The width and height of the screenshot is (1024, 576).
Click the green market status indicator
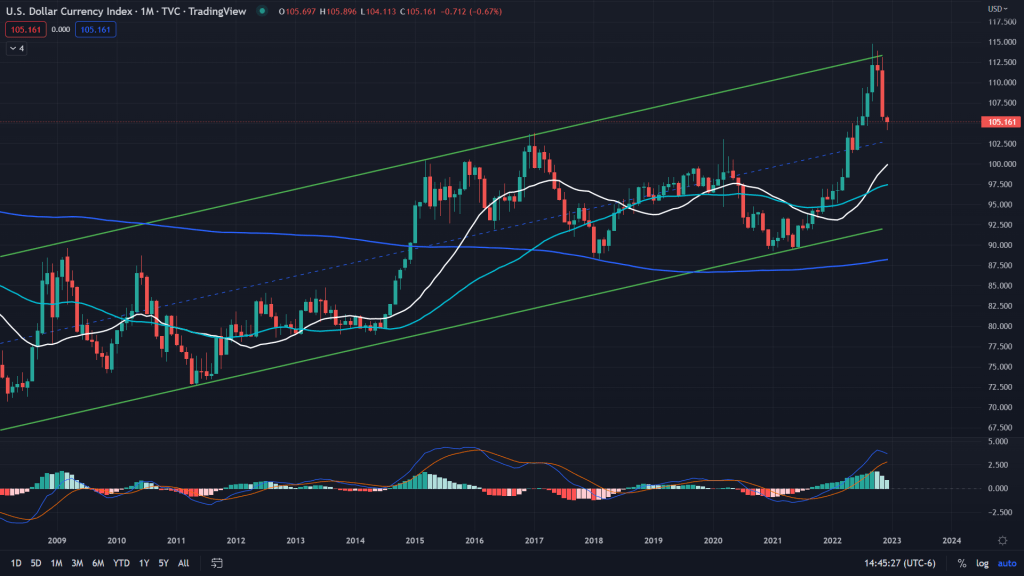261,11
